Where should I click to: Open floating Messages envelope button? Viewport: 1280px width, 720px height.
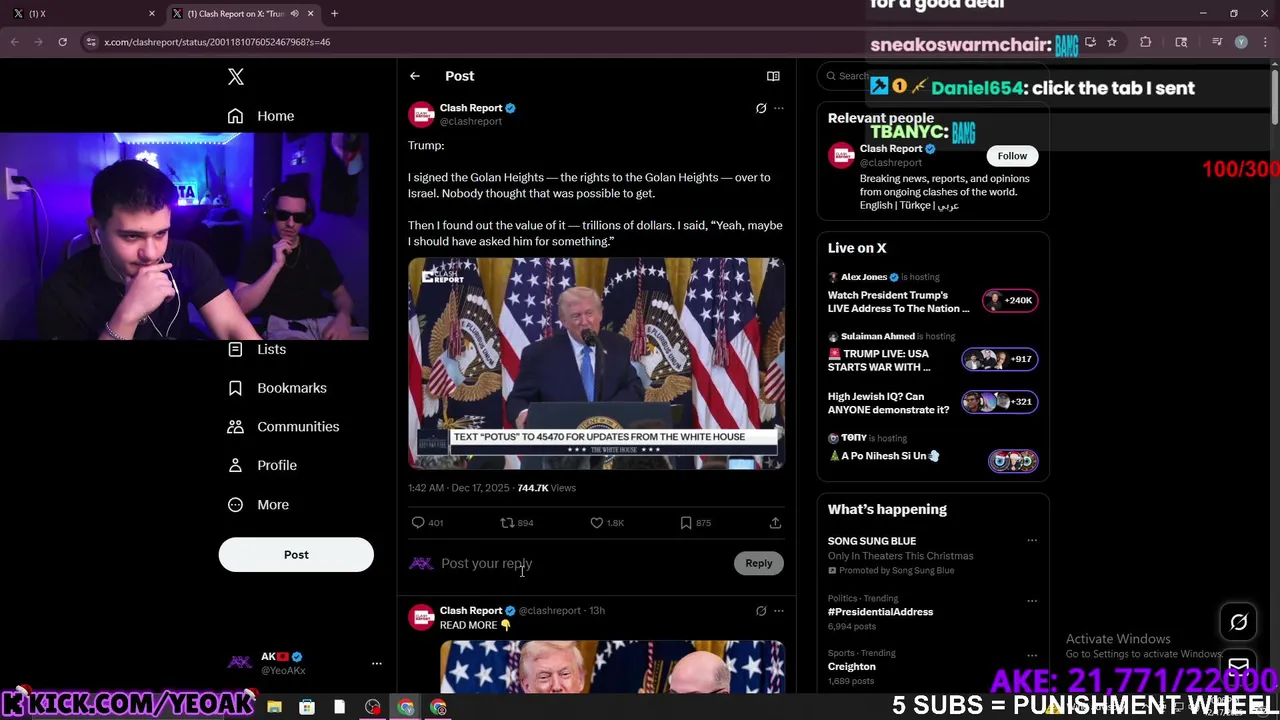tap(1239, 666)
